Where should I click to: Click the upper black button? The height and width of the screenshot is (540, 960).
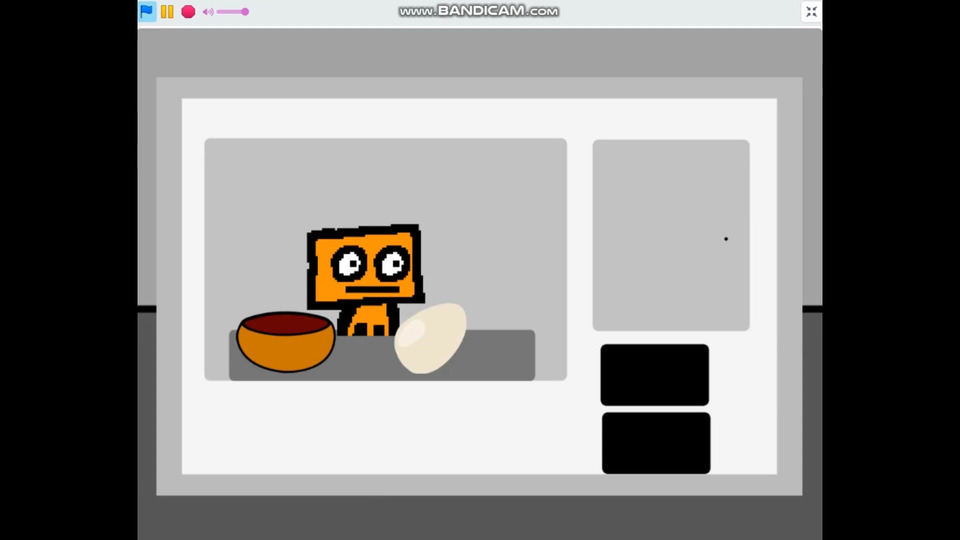pos(654,375)
